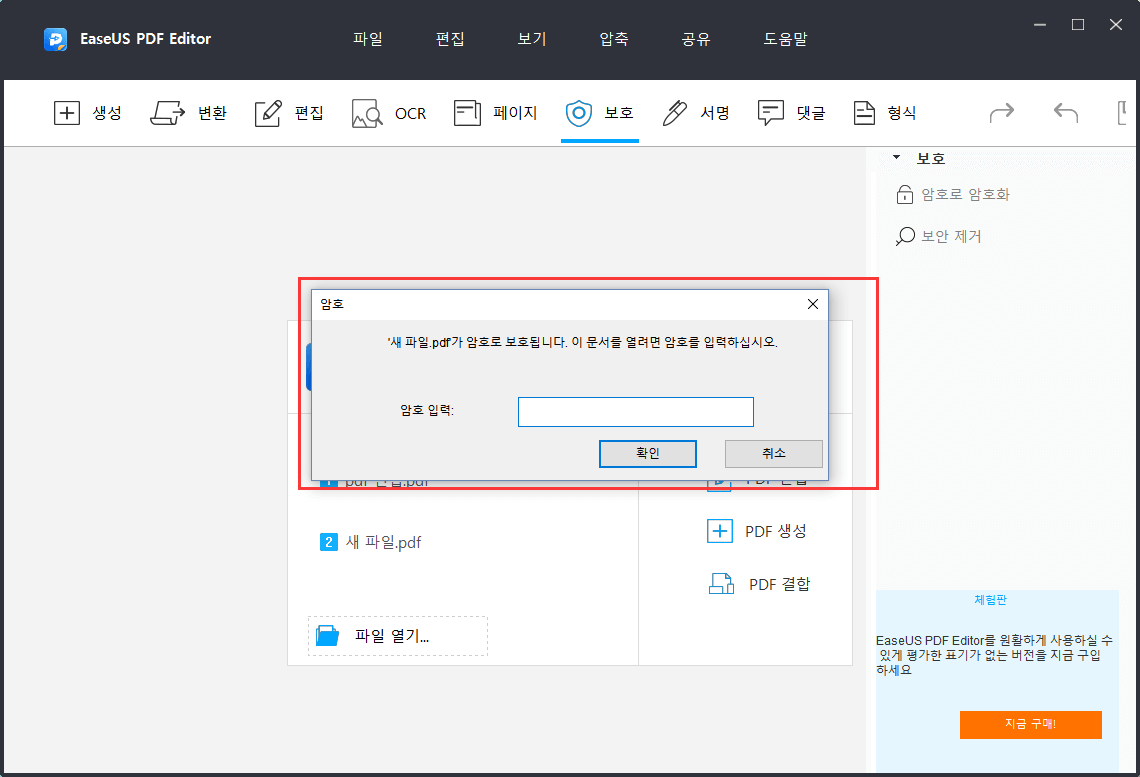Open the 변환 (Convert) tool

[188, 113]
